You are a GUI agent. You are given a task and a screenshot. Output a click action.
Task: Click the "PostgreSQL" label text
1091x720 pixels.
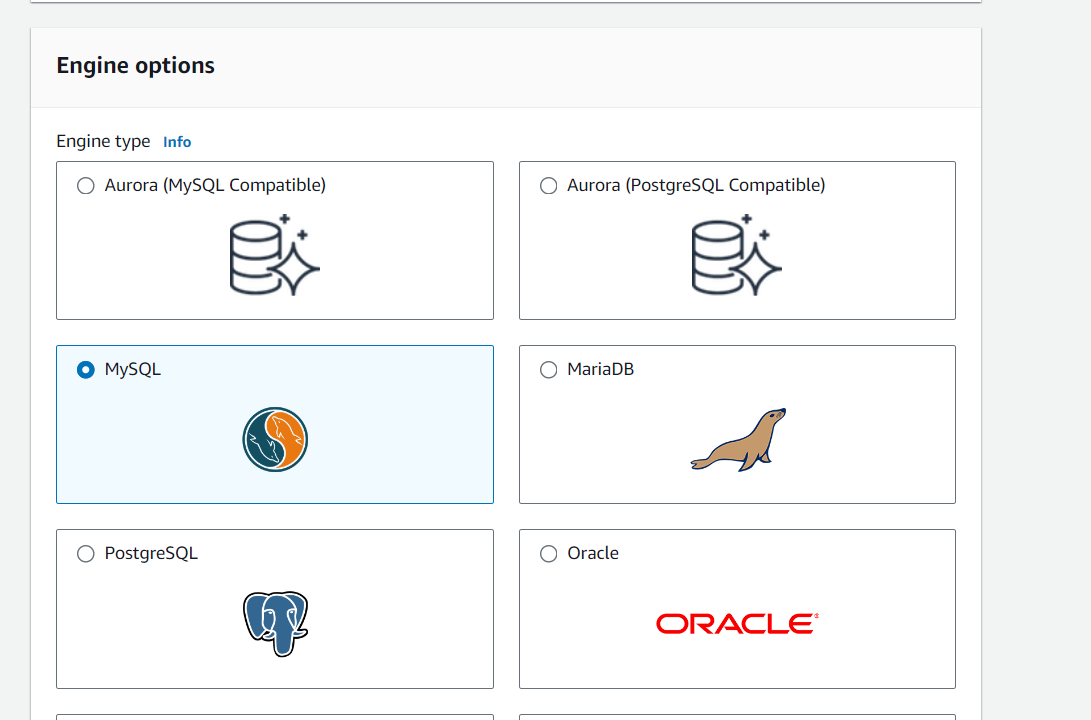pos(151,553)
